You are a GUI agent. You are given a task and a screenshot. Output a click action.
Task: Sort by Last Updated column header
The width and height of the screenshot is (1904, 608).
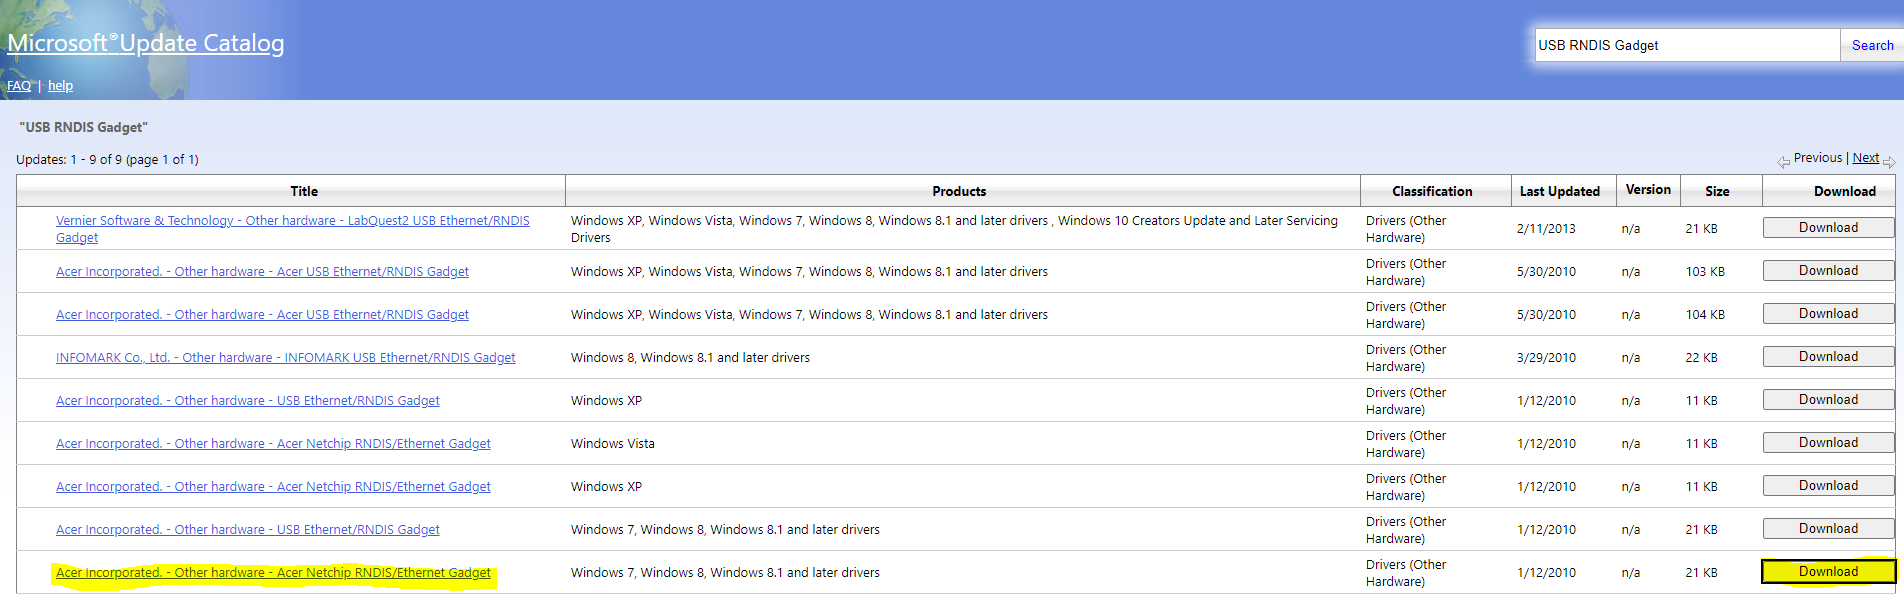pyautogui.click(x=1559, y=191)
